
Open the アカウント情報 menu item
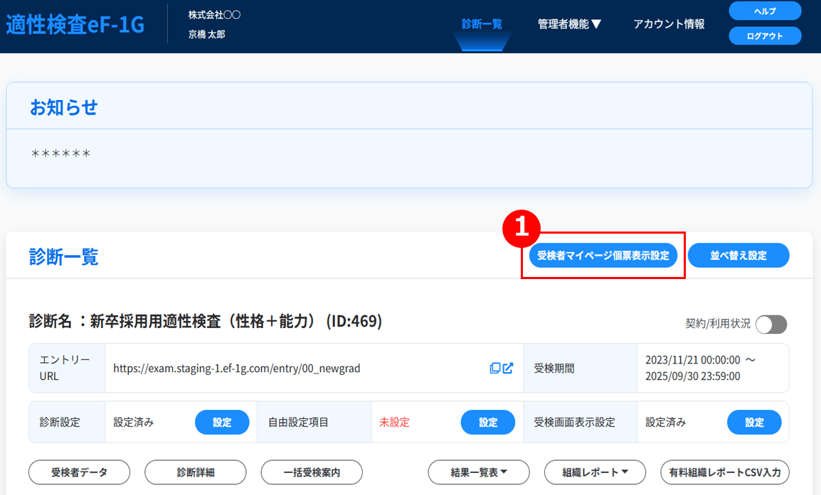(669, 24)
